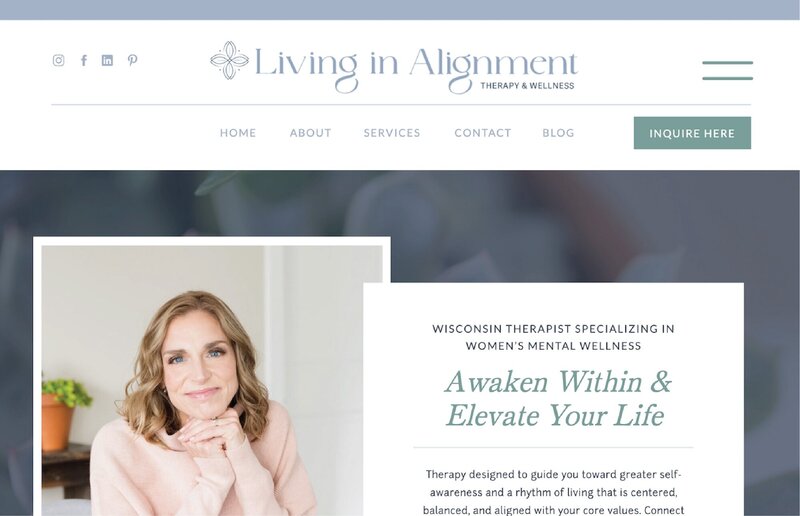The height and width of the screenshot is (516, 800).
Task: Navigate to the Contact page
Action: coord(483,133)
